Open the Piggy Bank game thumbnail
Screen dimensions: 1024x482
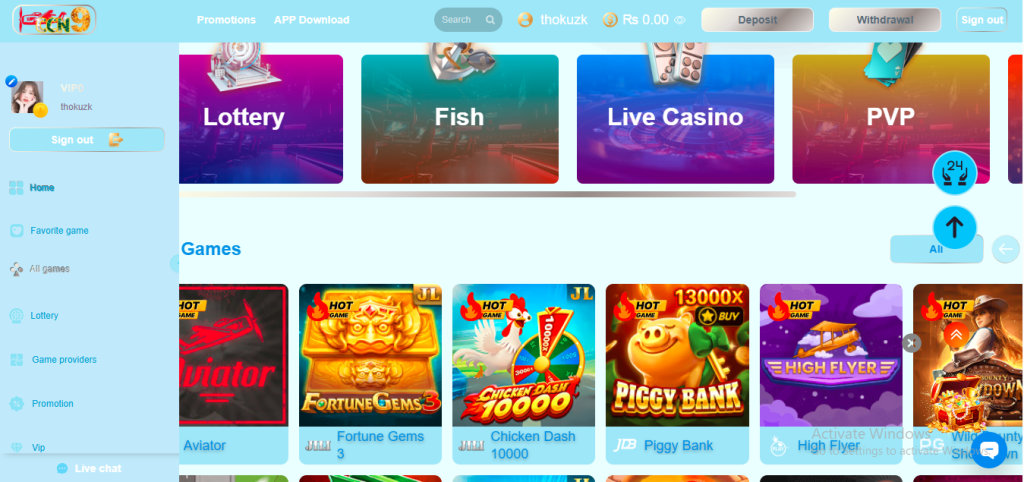coord(677,355)
